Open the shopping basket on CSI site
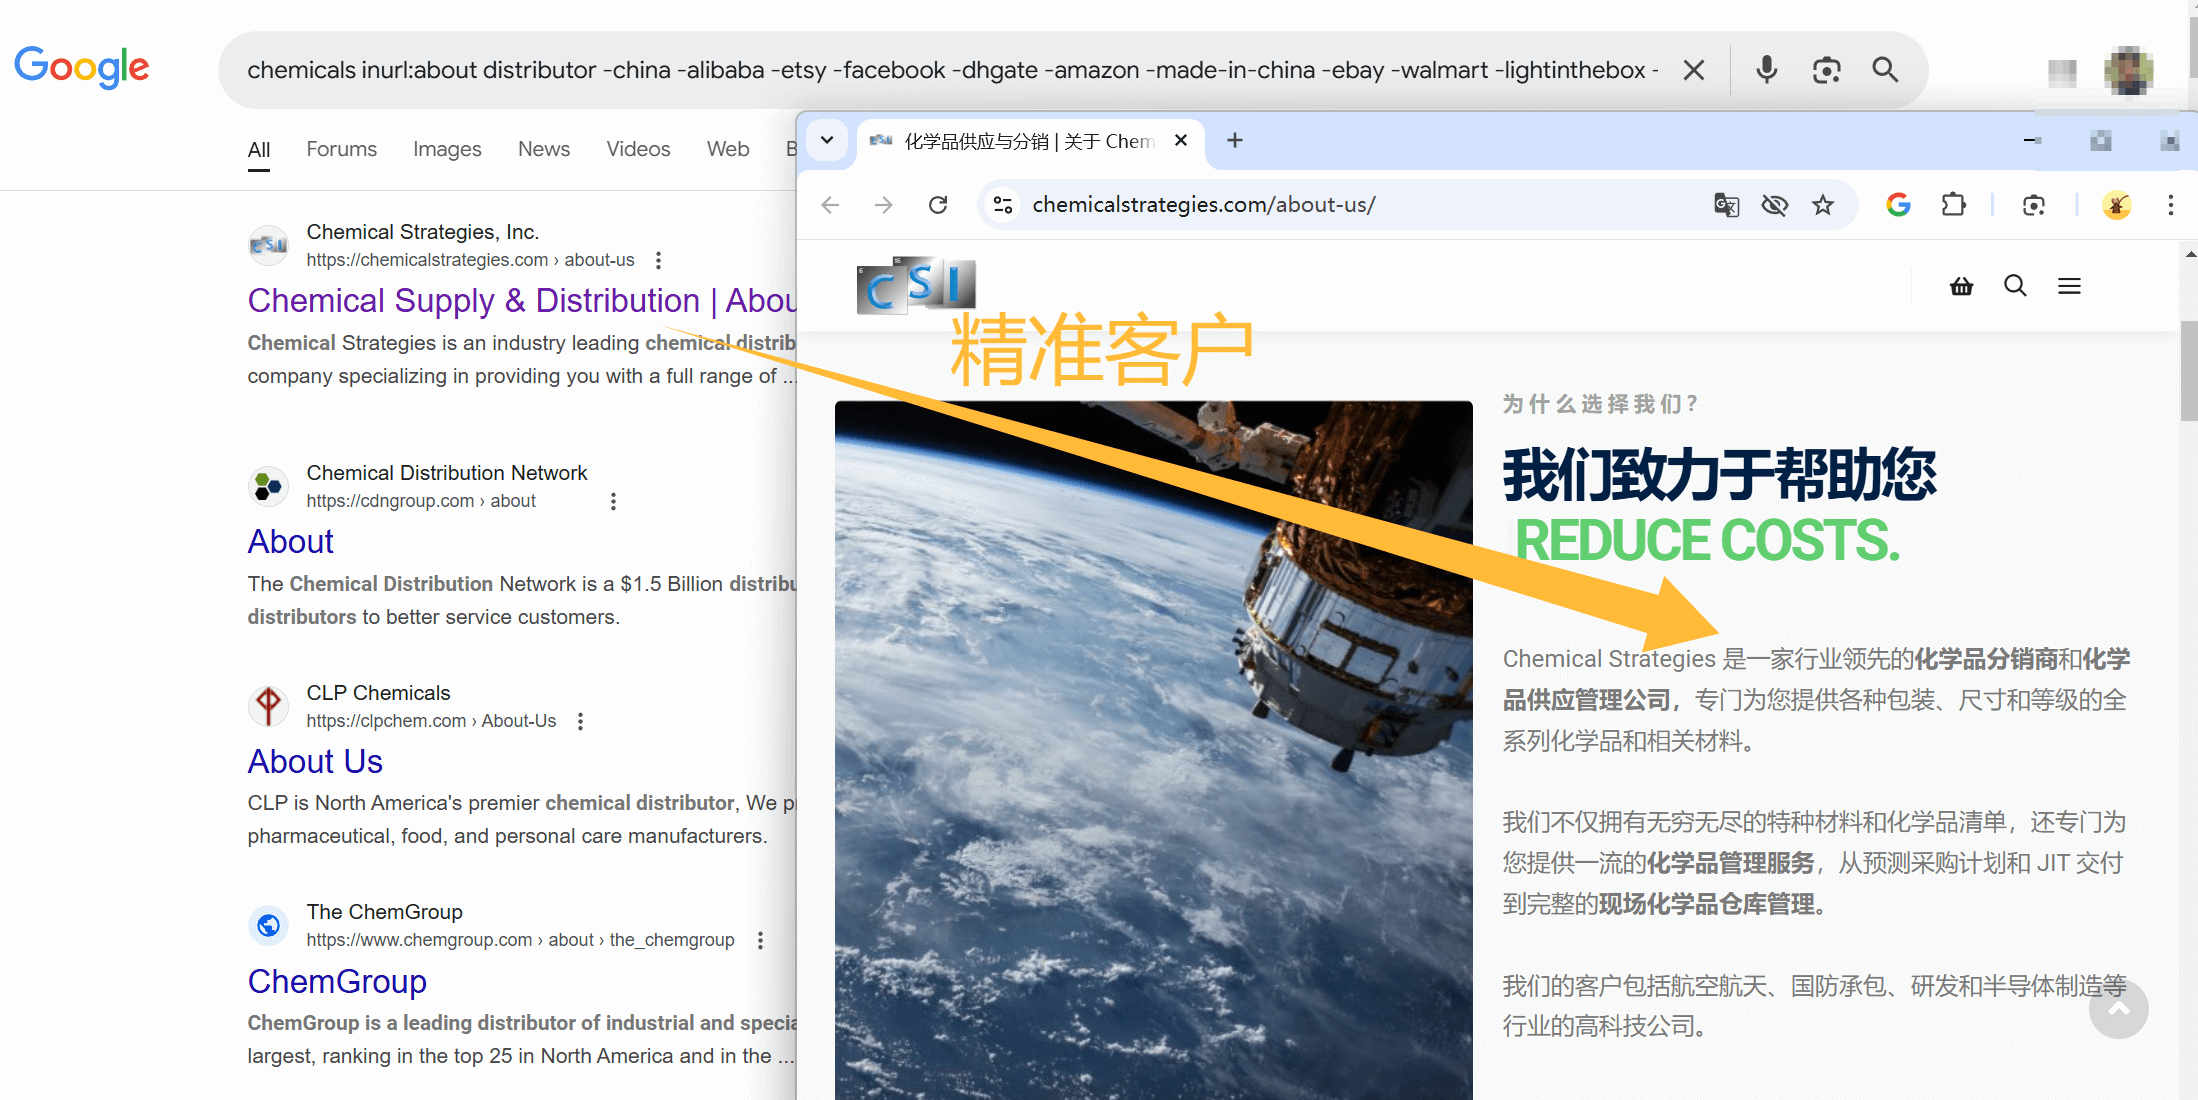Screen dimensions: 2198x1100 pos(1961,286)
